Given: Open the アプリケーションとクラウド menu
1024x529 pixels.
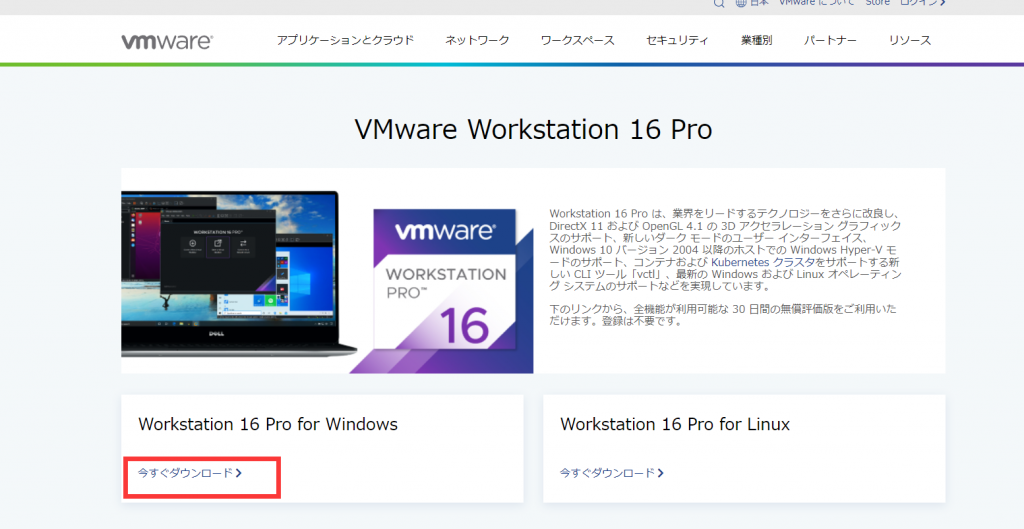Looking at the screenshot, I should pos(345,41).
